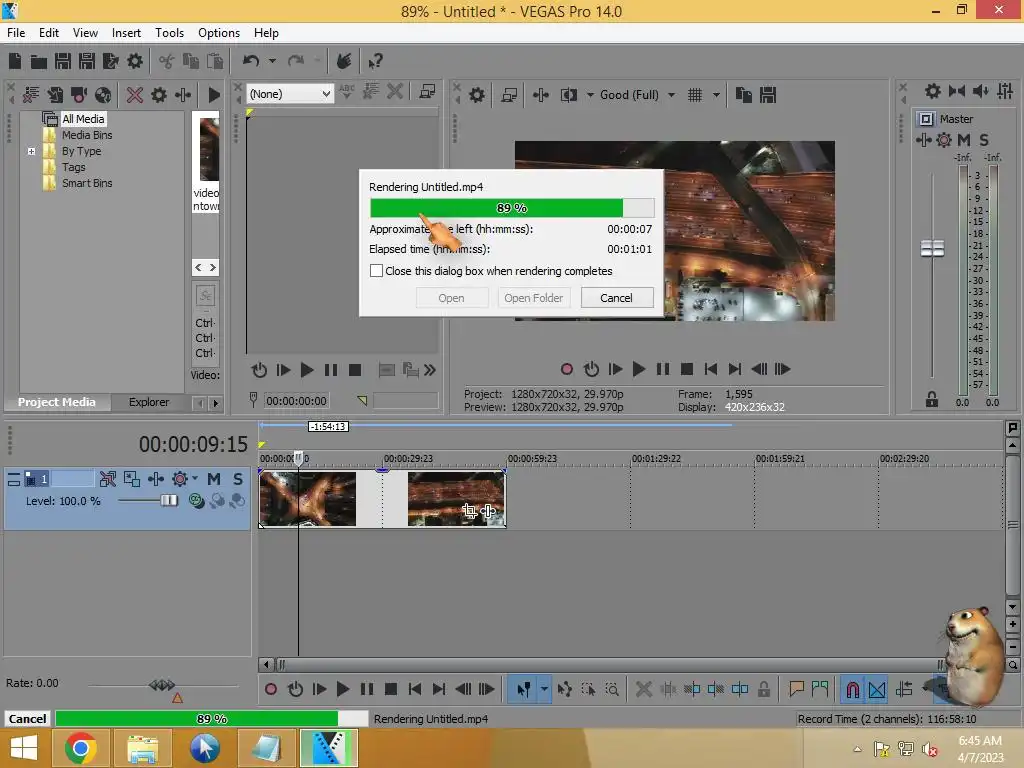Screen dimensions: 1024x768
Task: Click Copy snapshot to clipboard icon
Action: coord(744,95)
